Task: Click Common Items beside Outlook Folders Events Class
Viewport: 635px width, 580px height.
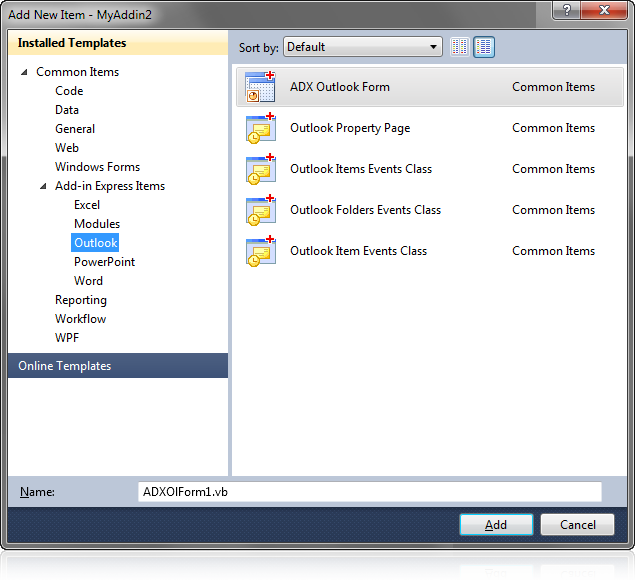Action: 554,210
